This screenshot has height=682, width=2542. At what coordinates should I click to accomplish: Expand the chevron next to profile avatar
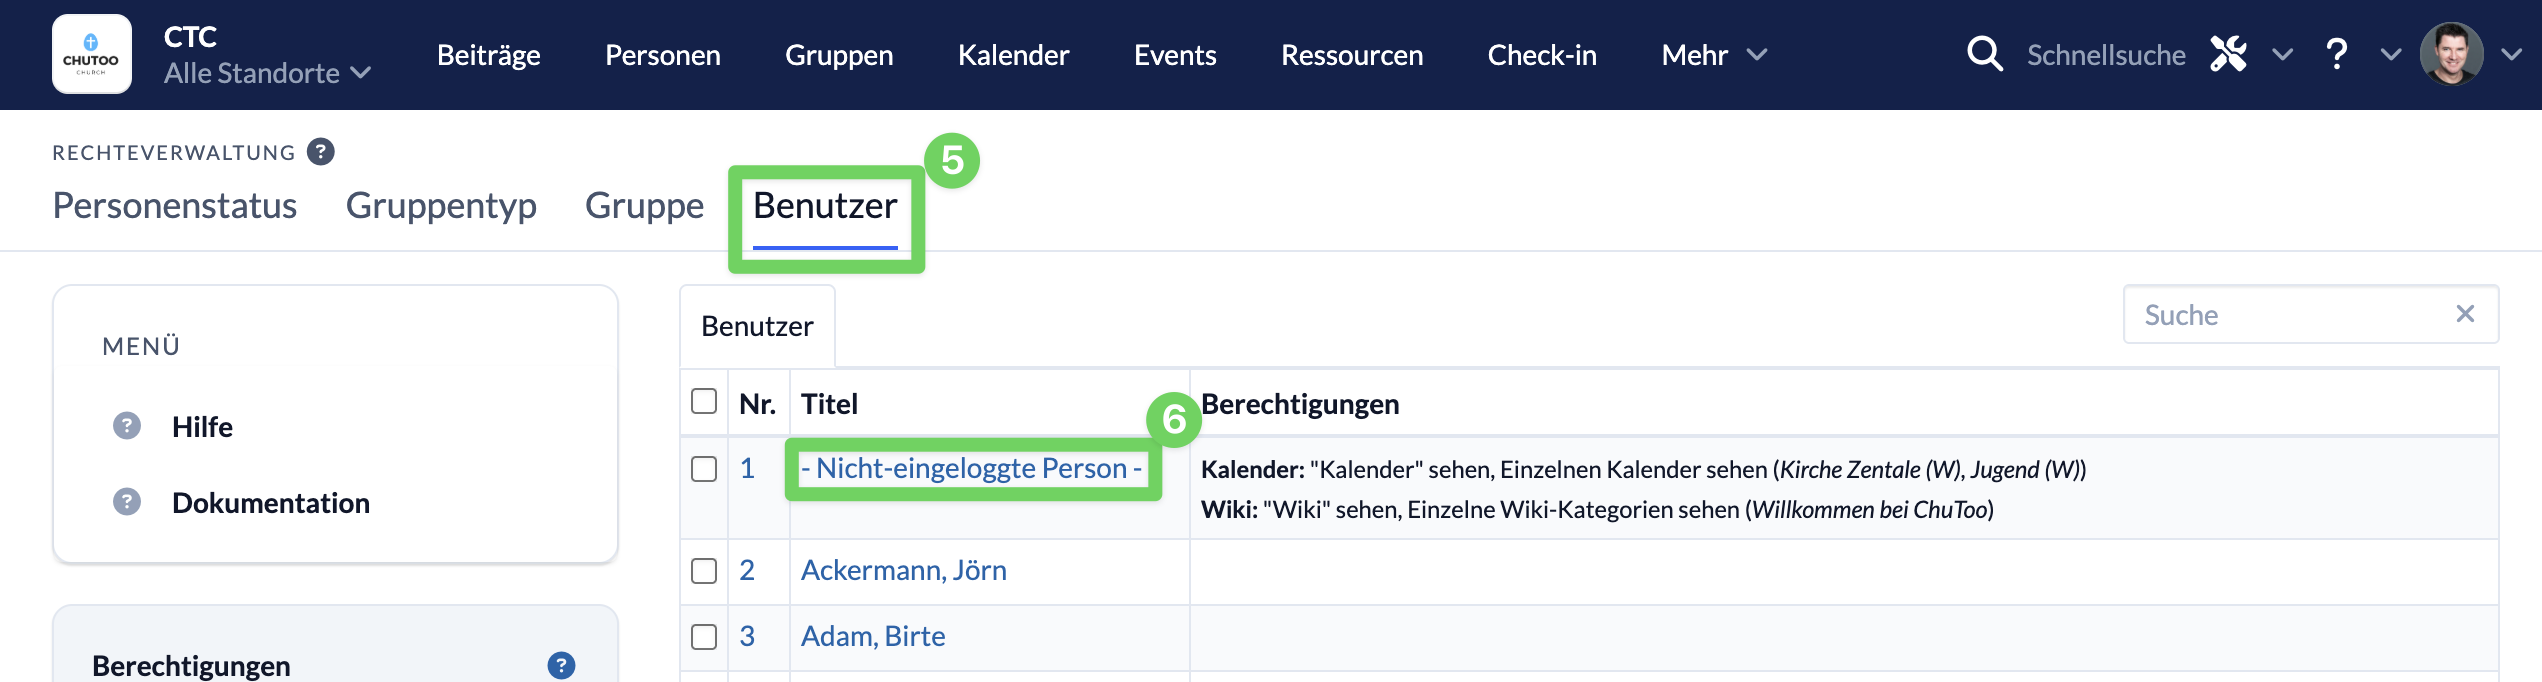coord(2511,54)
